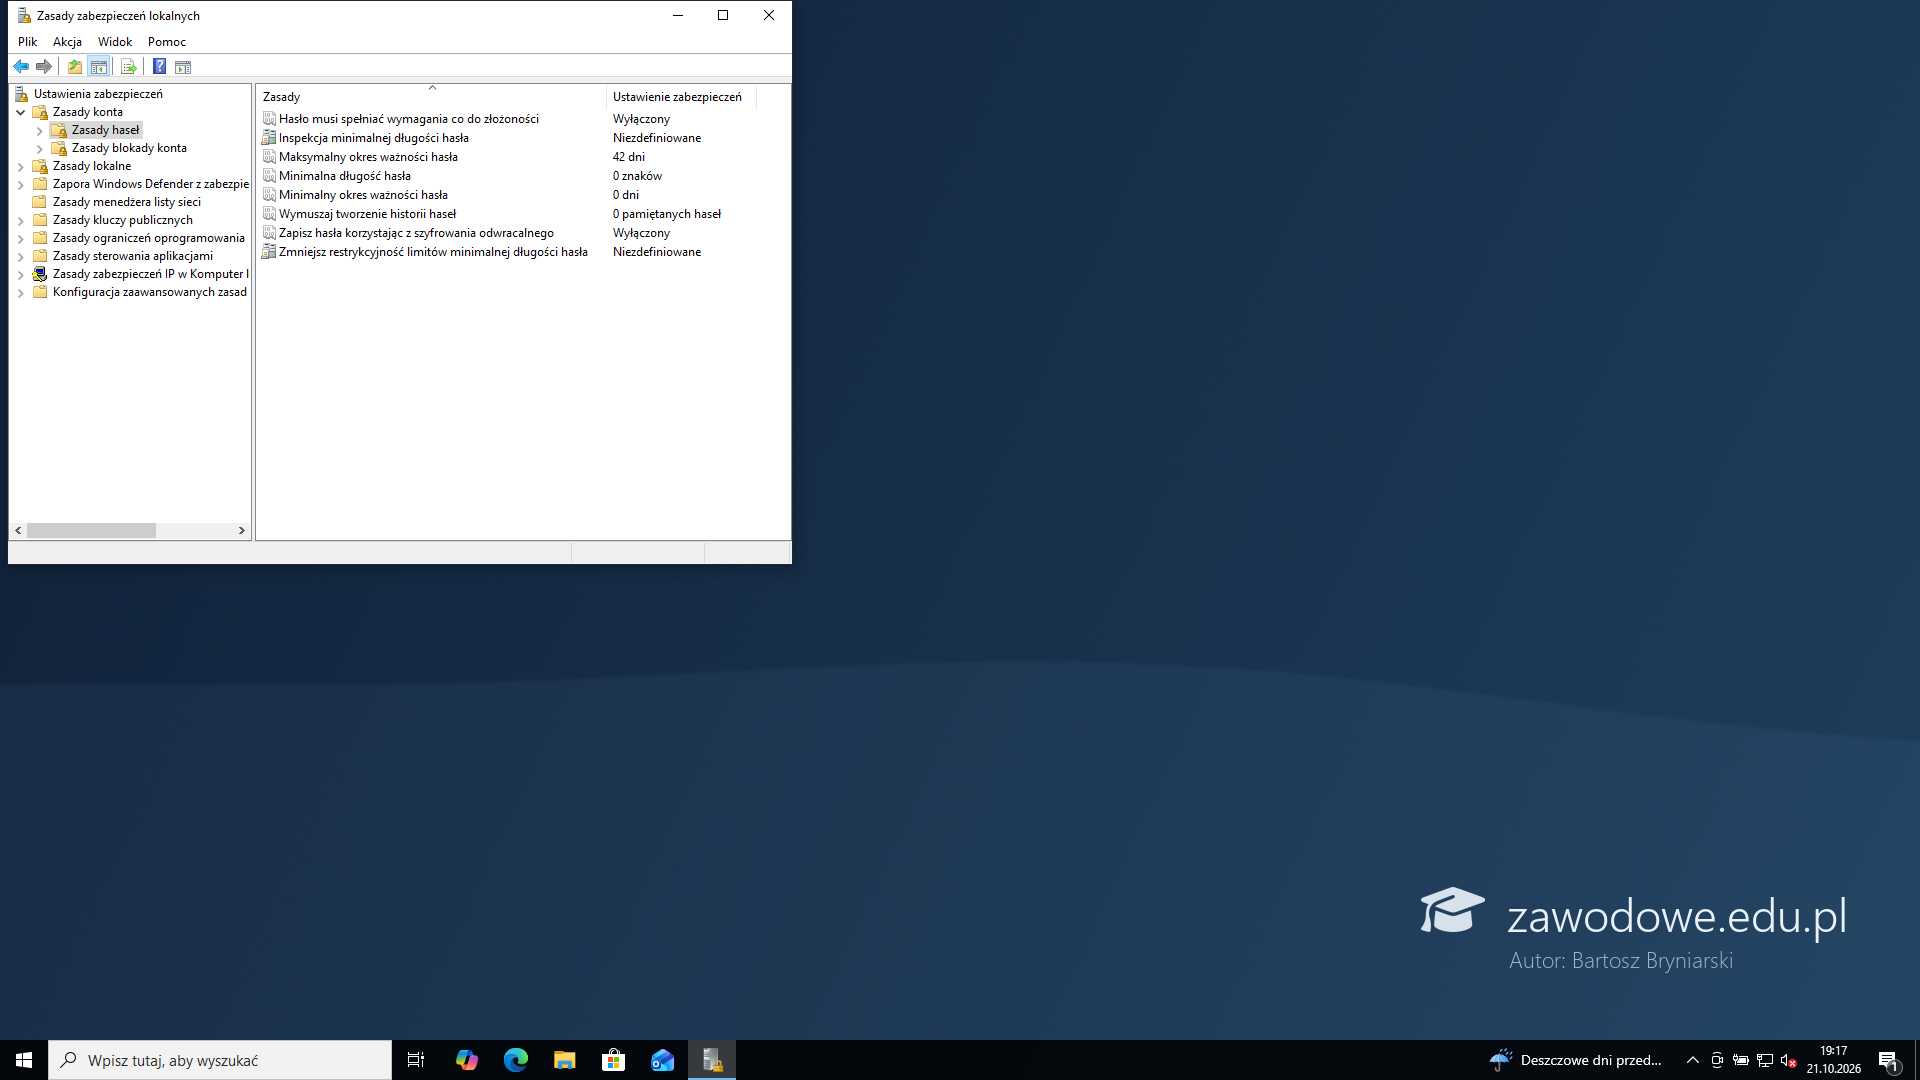Open the Windows Start menu
Screen dimensions: 1920x1080
coord(24,1060)
